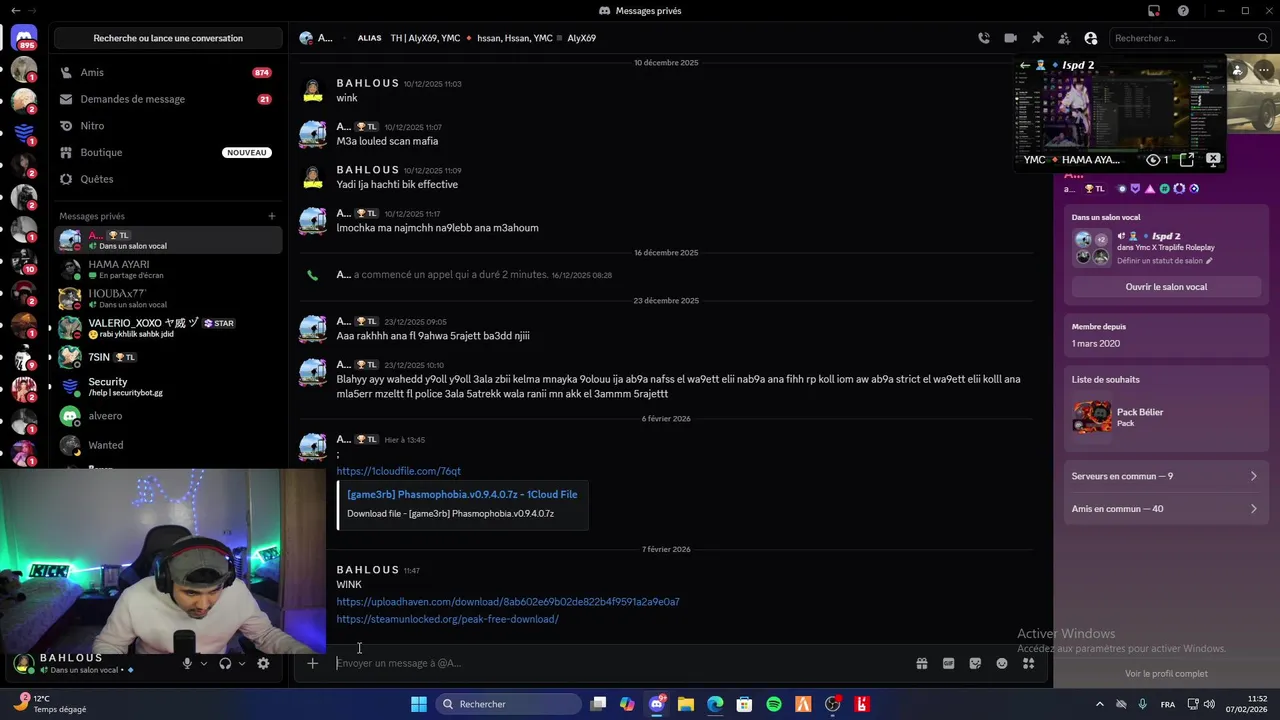Open alveero direct message
1280x720 pixels.
[168, 416]
